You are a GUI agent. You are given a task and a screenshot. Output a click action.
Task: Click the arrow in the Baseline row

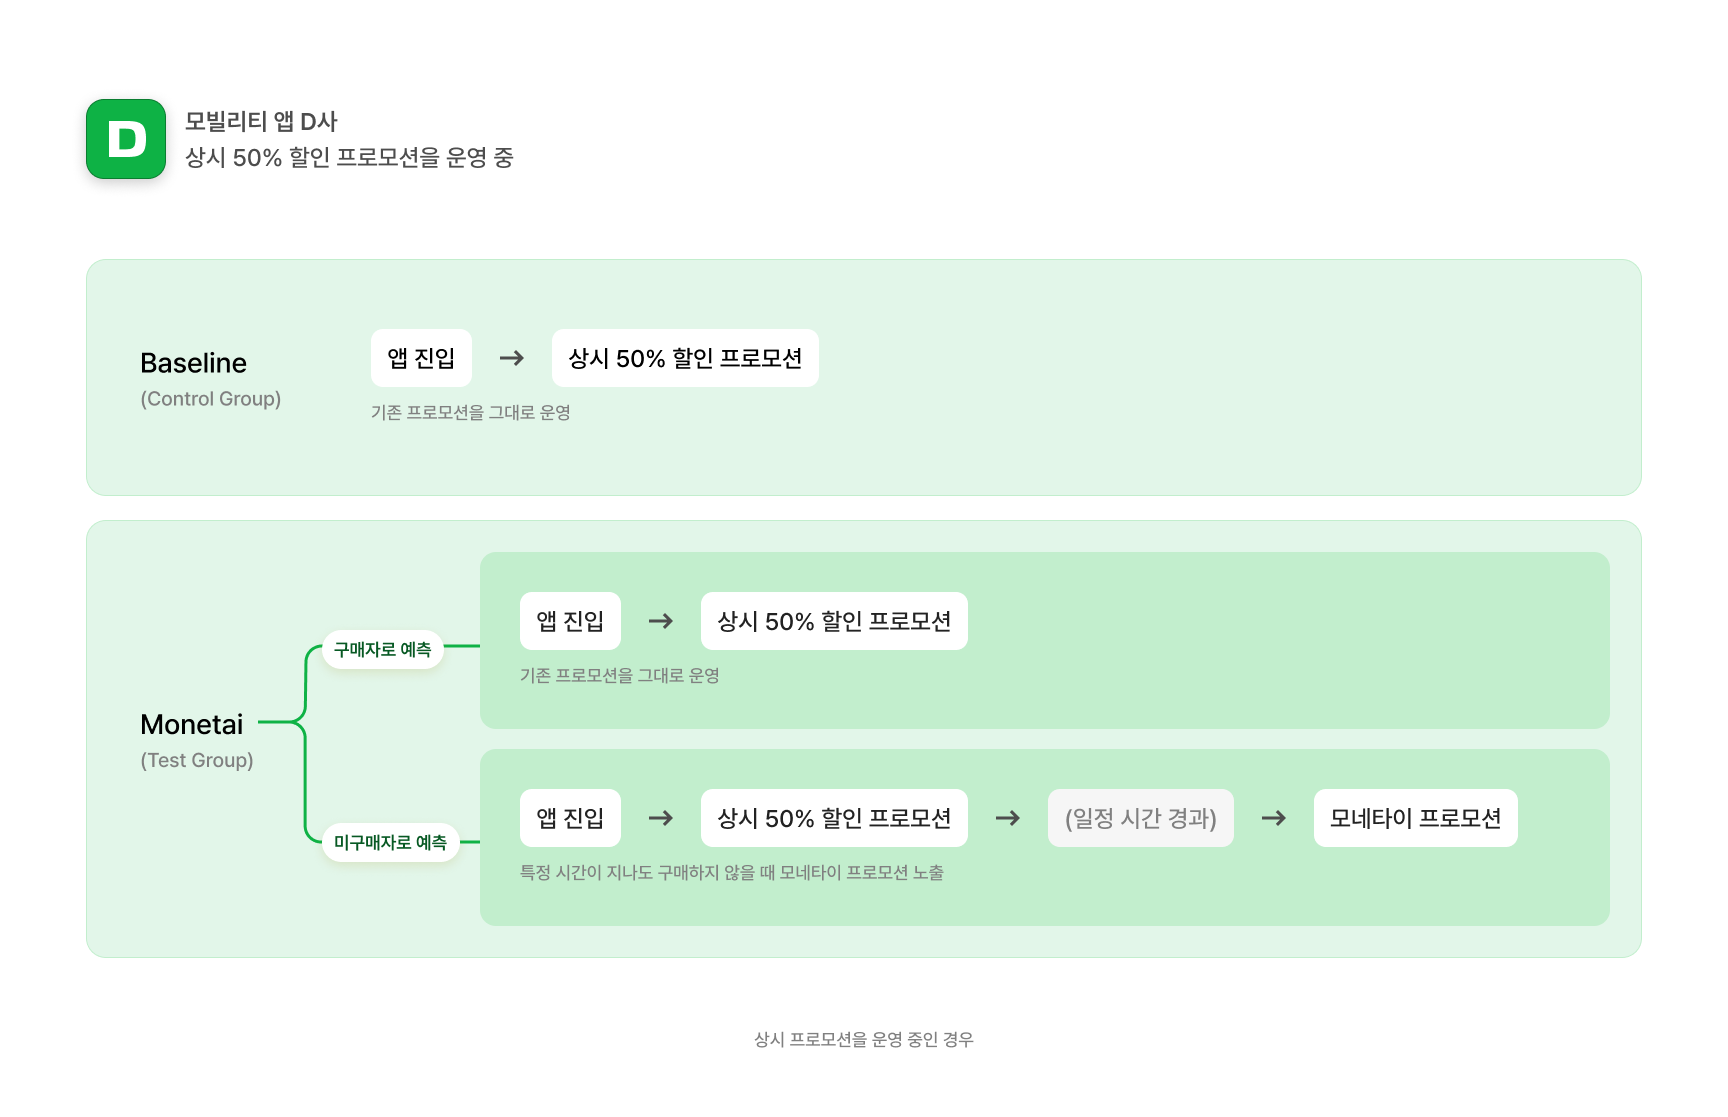click(x=512, y=358)
